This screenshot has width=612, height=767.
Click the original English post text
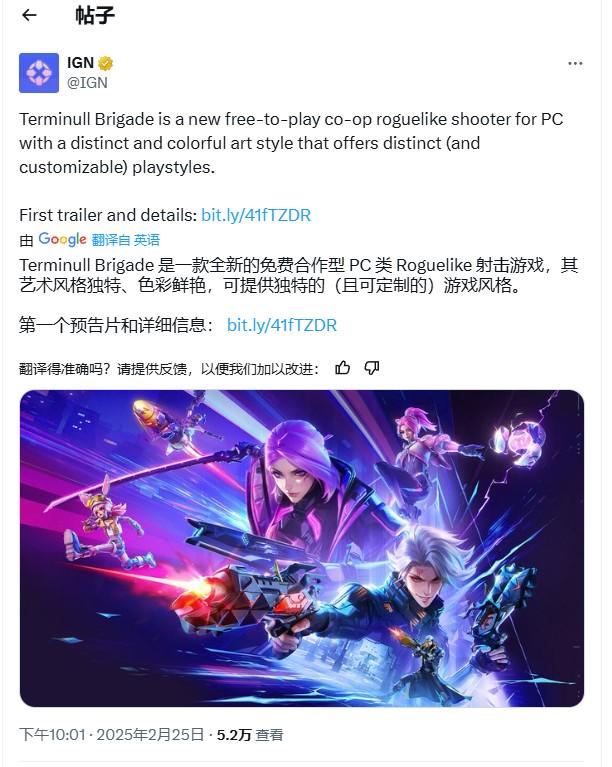tap(292, 143)
